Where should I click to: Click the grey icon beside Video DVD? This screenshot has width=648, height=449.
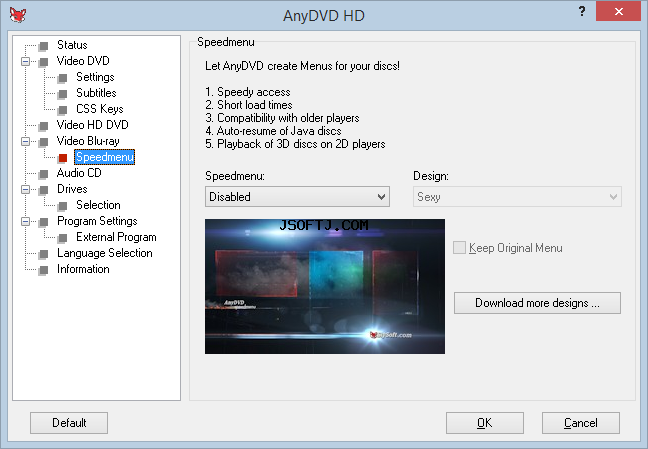tap(43, 62)
